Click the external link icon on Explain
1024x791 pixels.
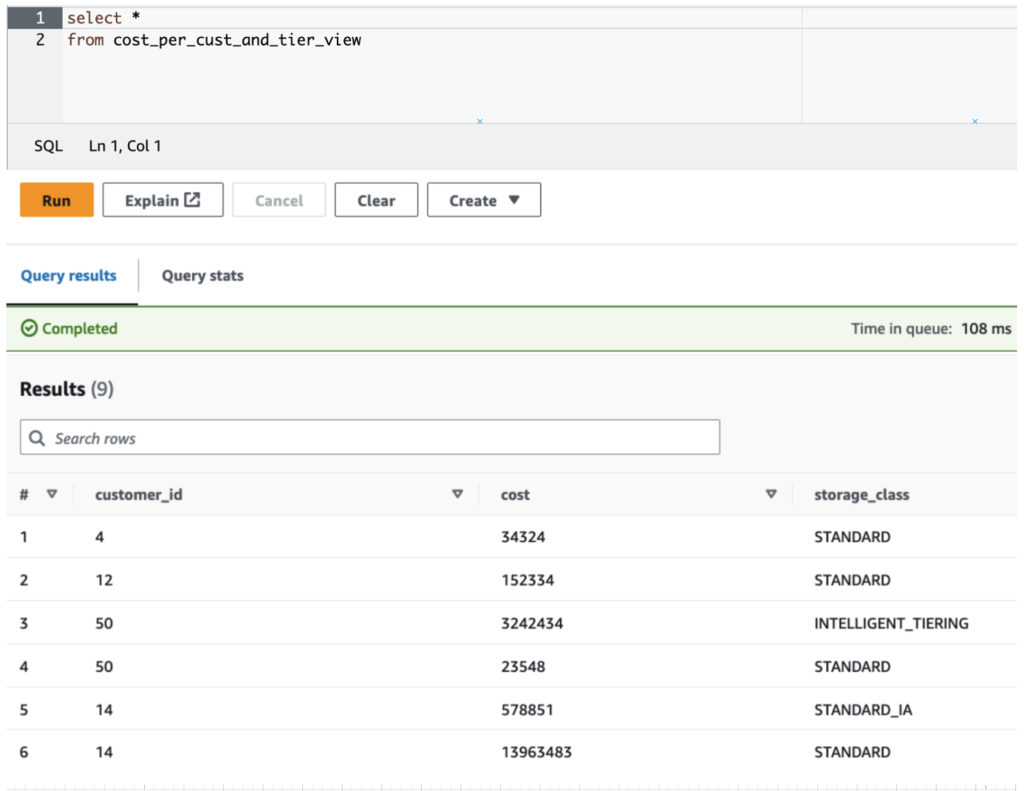point(192,200)
